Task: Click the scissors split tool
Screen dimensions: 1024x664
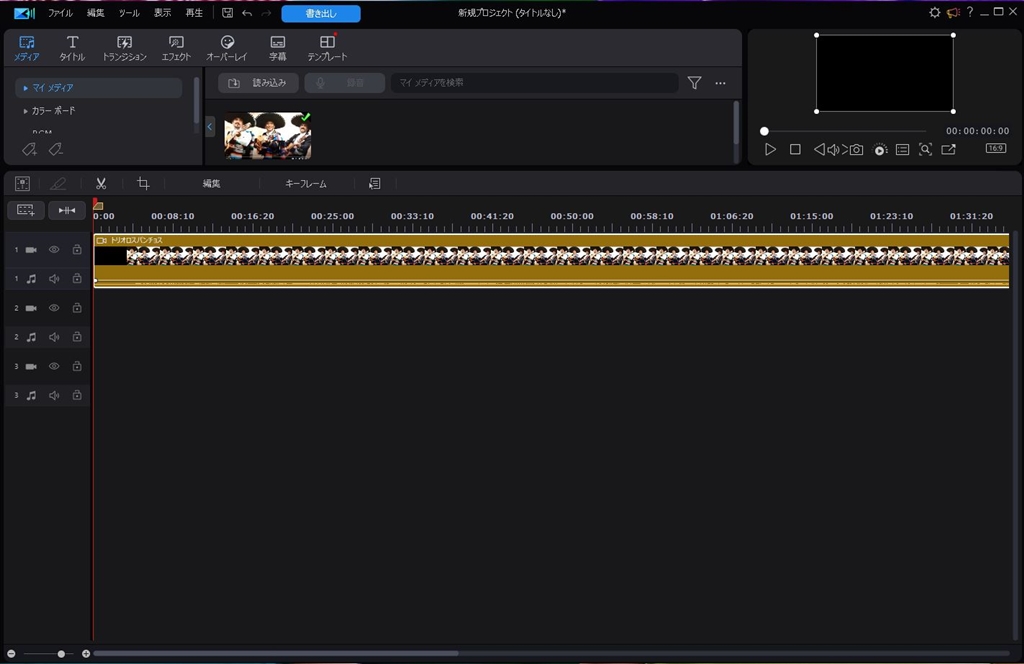Action: point(101,184)
